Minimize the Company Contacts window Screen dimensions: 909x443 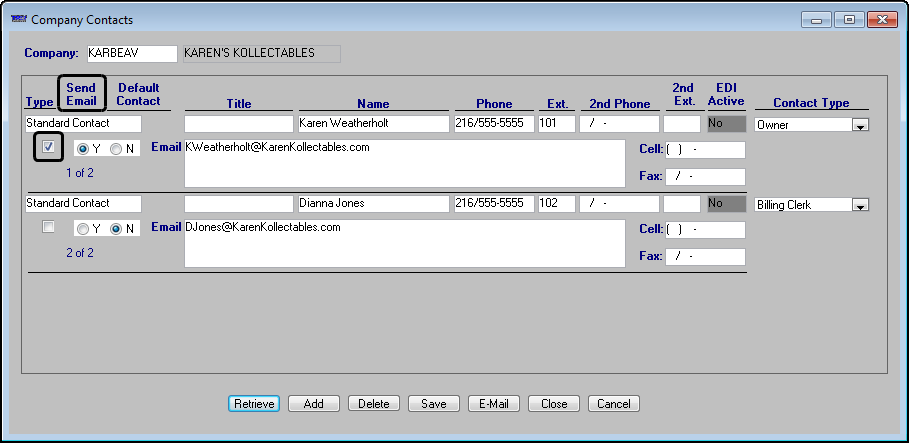point(817,20)
